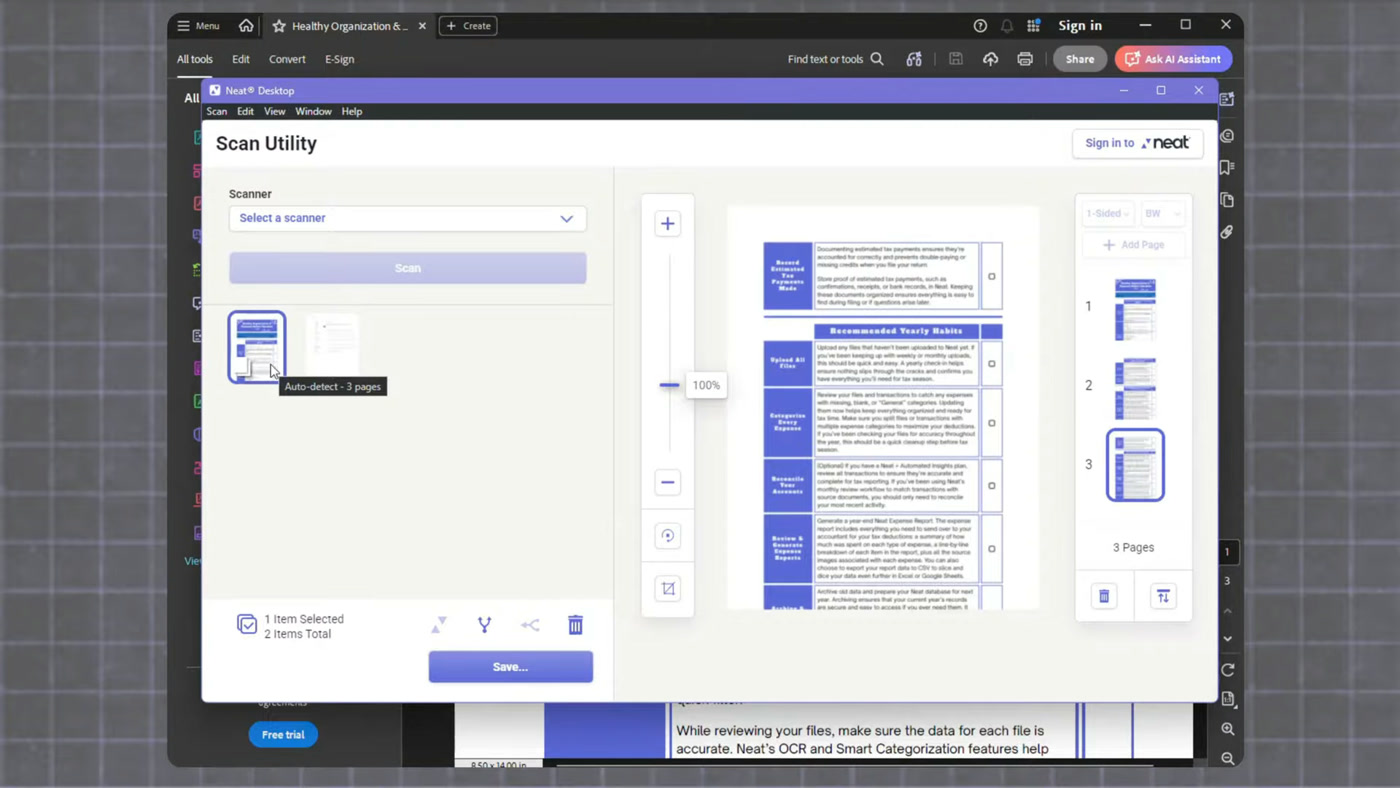This screenshot has width=1400, height=788.
Task: Click Acrobat's Share button
Action: point(1080,59)
